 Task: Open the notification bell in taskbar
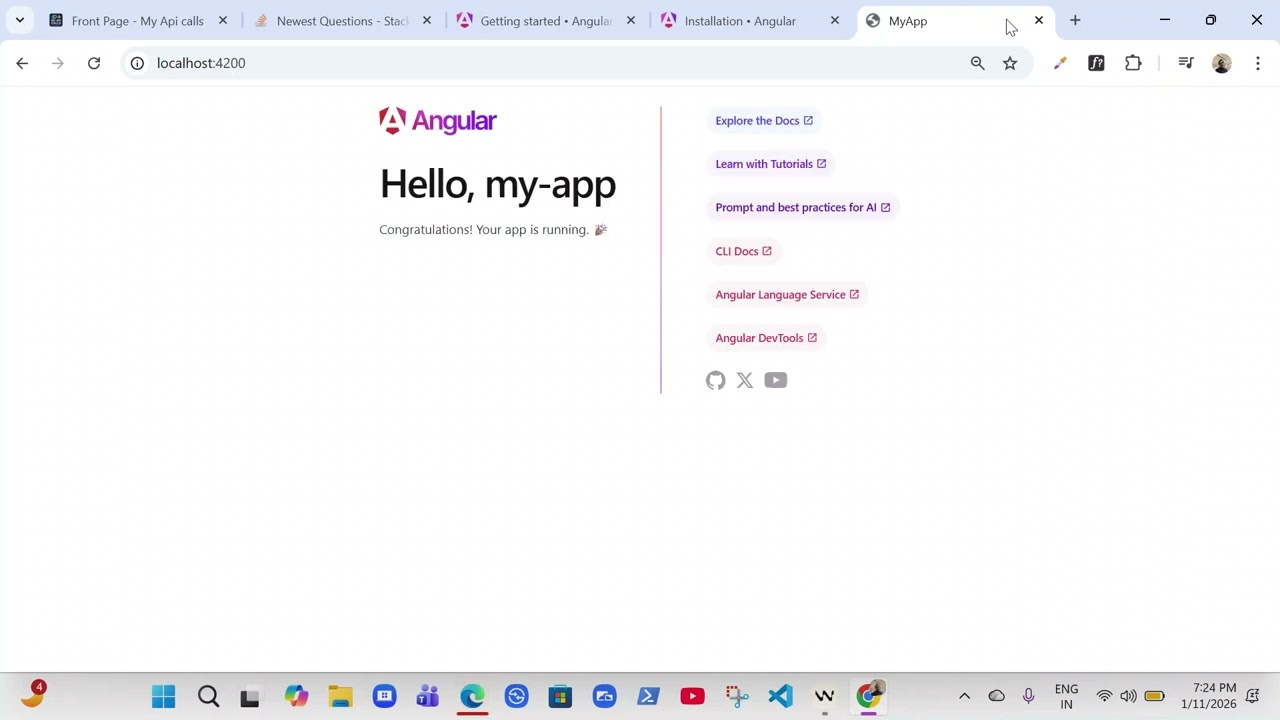click(1252, 696)
